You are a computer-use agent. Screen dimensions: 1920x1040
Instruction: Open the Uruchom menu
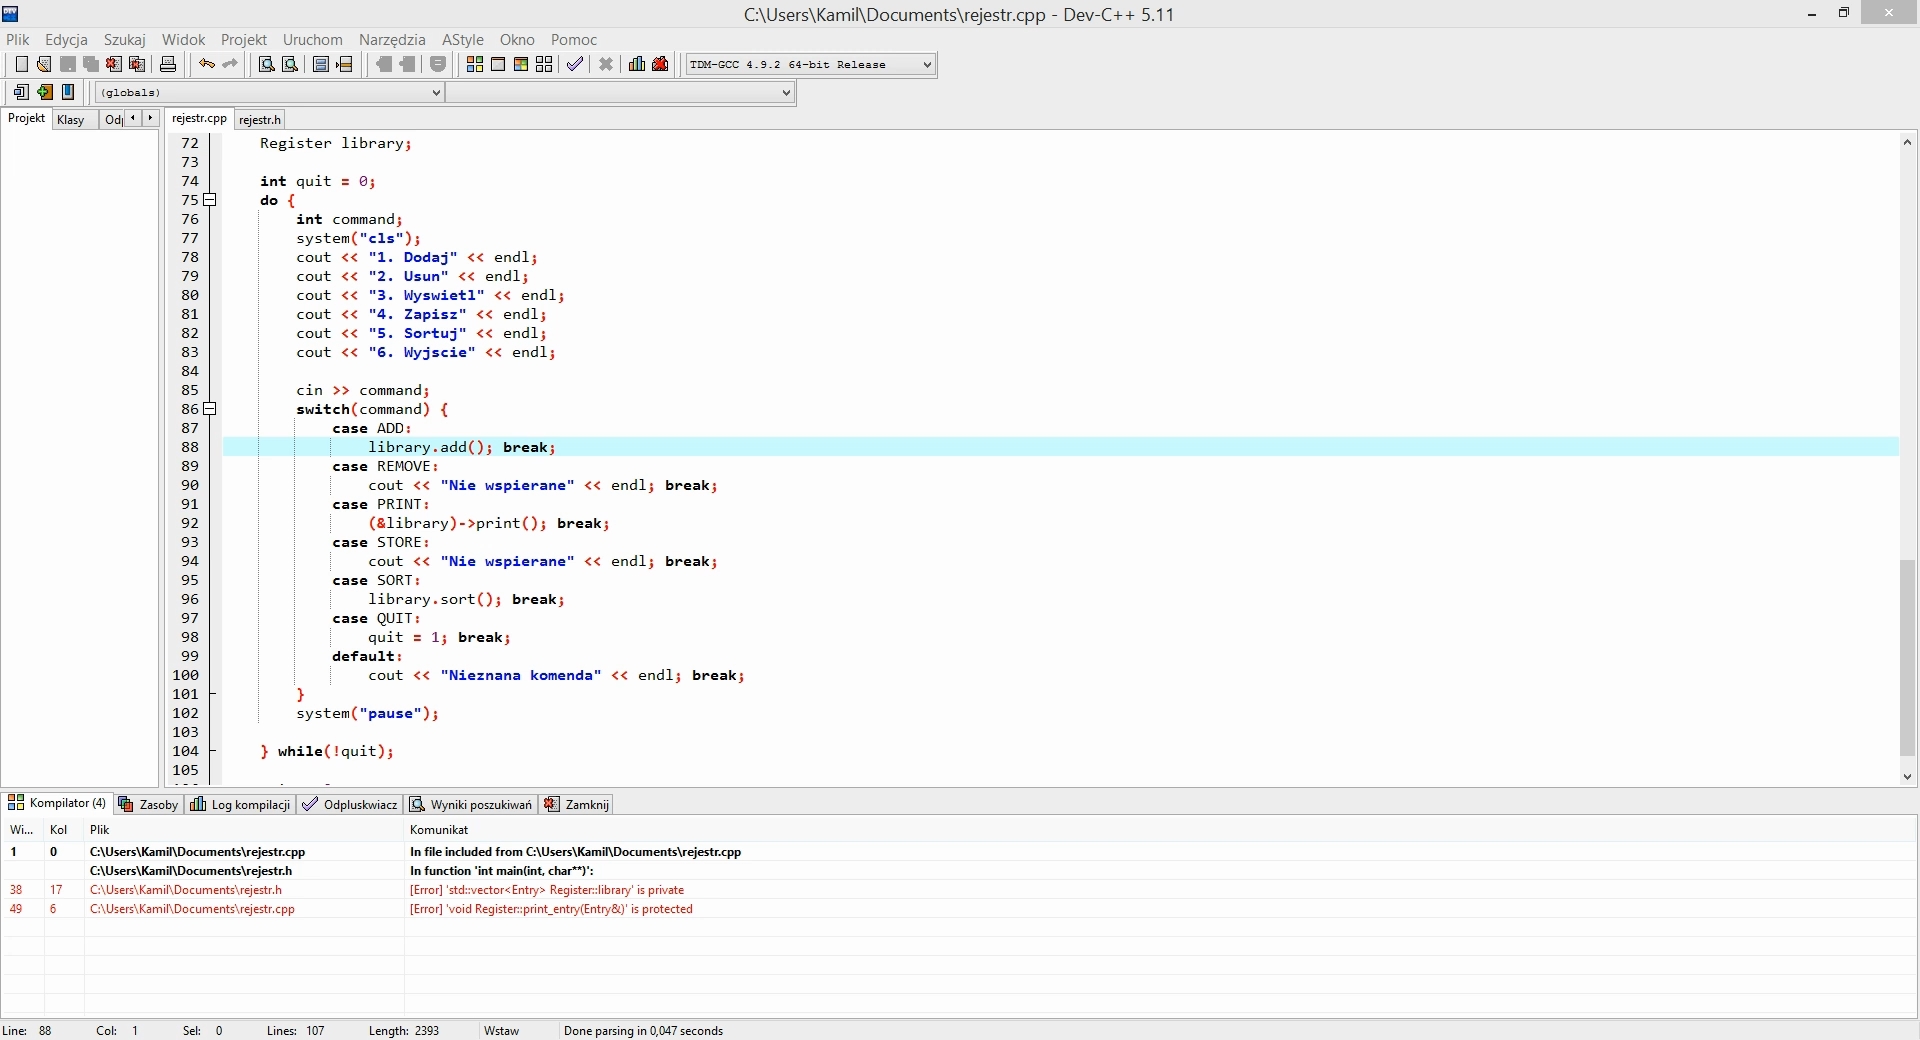312,40
